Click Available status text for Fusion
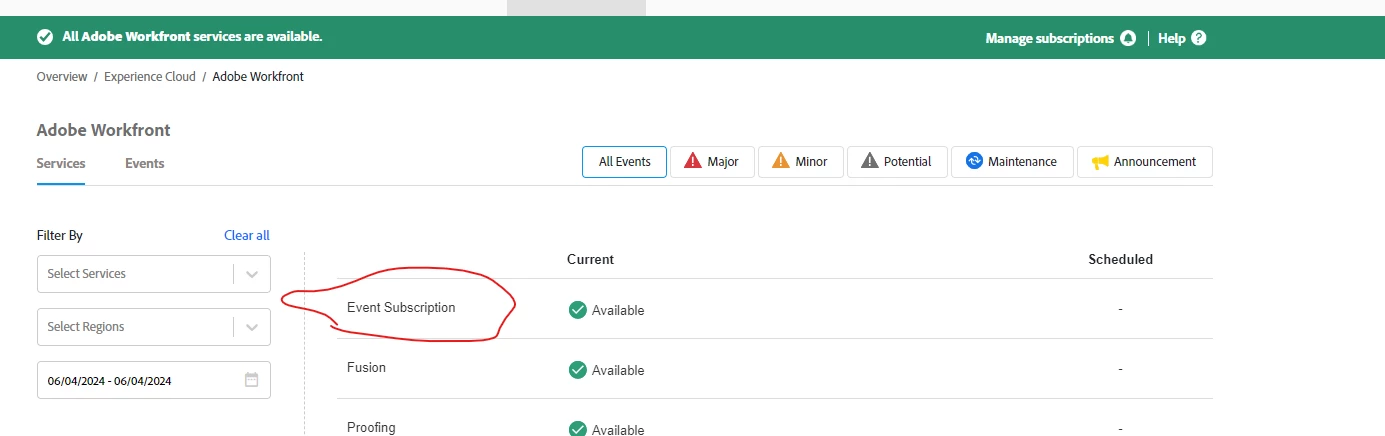This screenshot has height=436, width=1385. 618,370
